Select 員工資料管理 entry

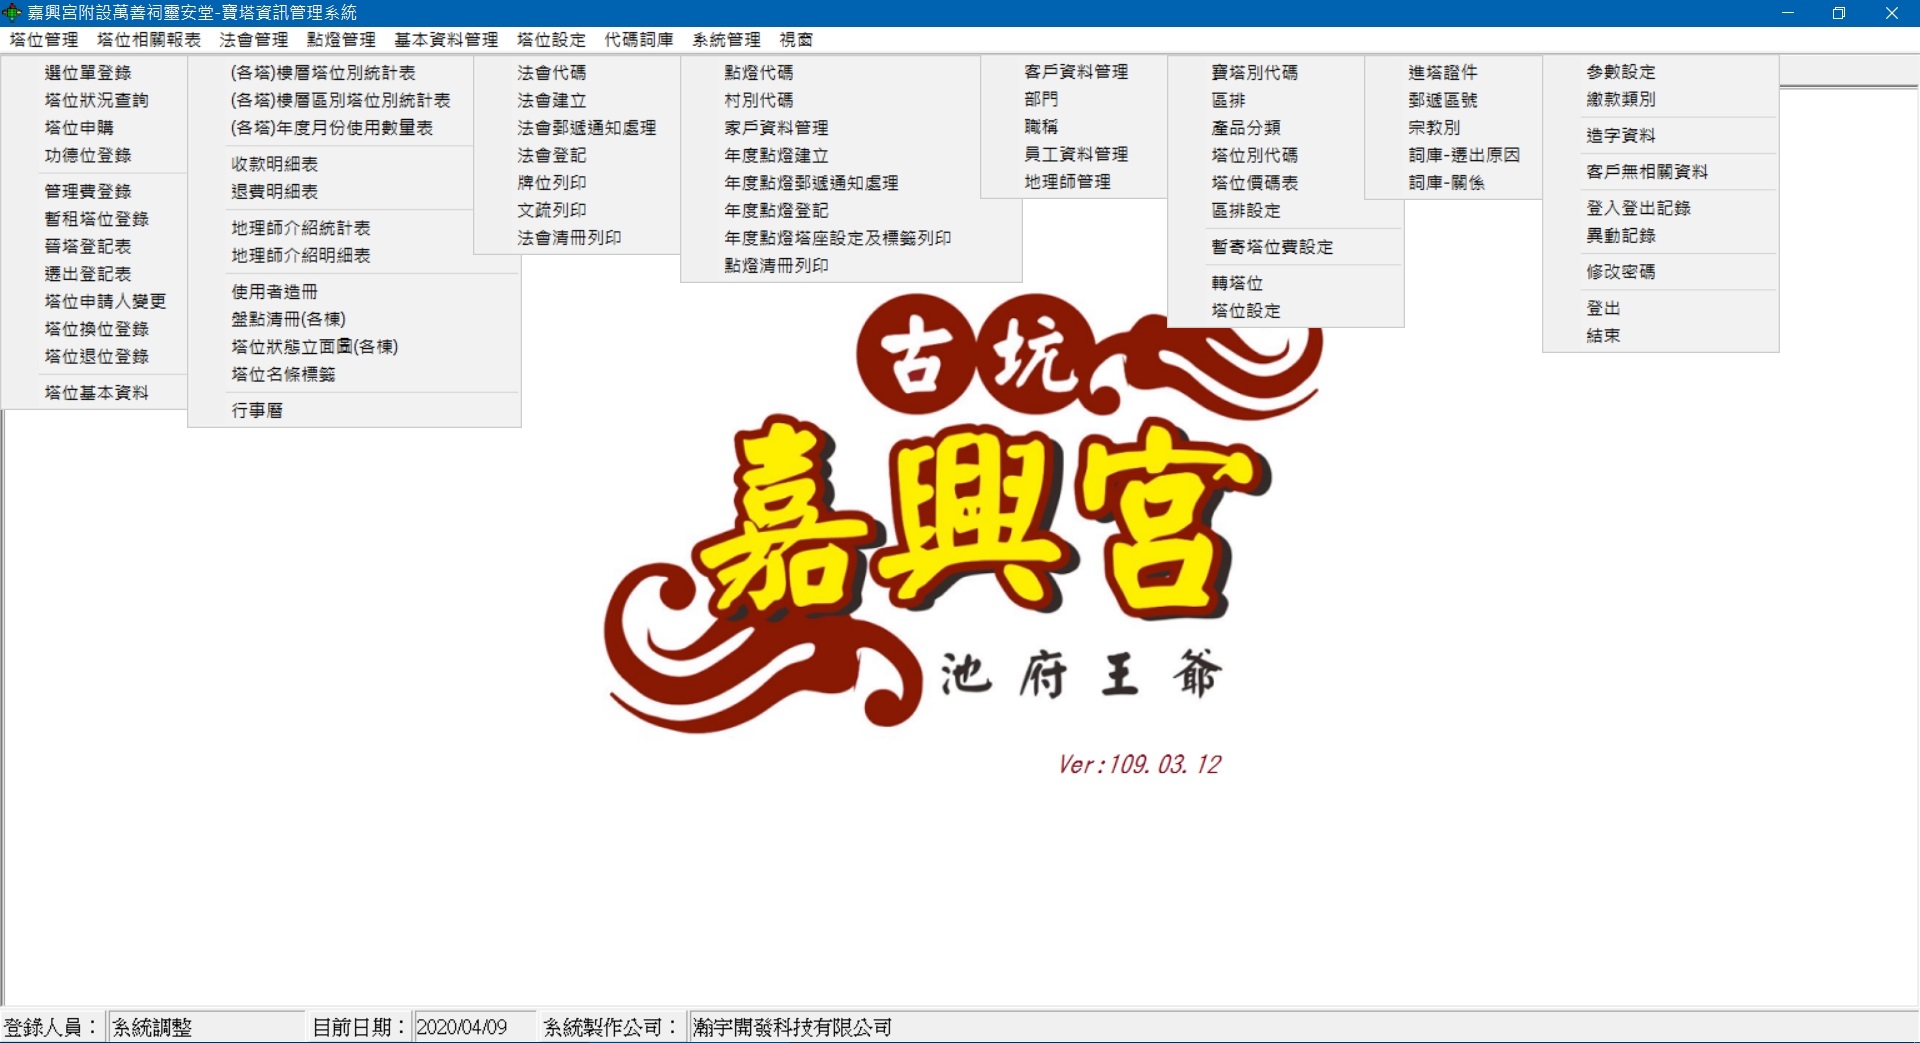coord(1074,154)
